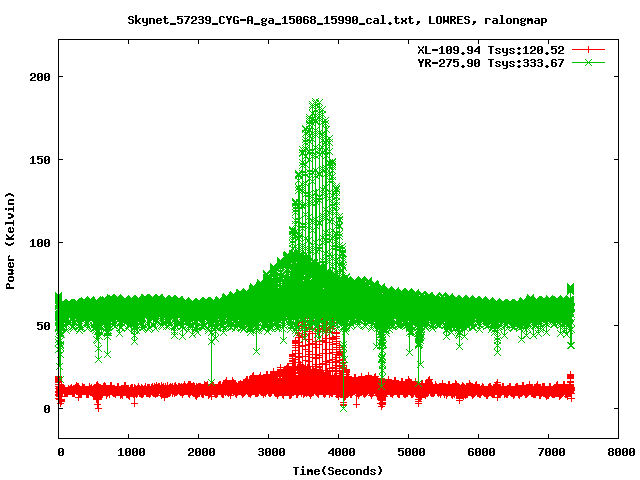
Task: Click the y-axis tick label 150
Action: [x=40, y=160]
